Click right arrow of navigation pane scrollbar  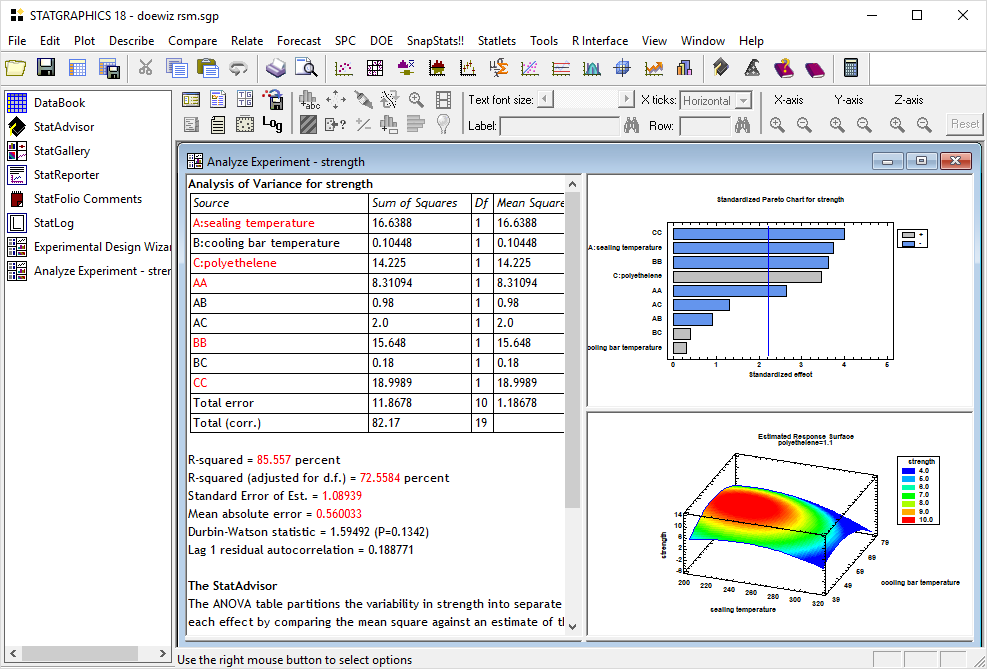coord(162,653)
